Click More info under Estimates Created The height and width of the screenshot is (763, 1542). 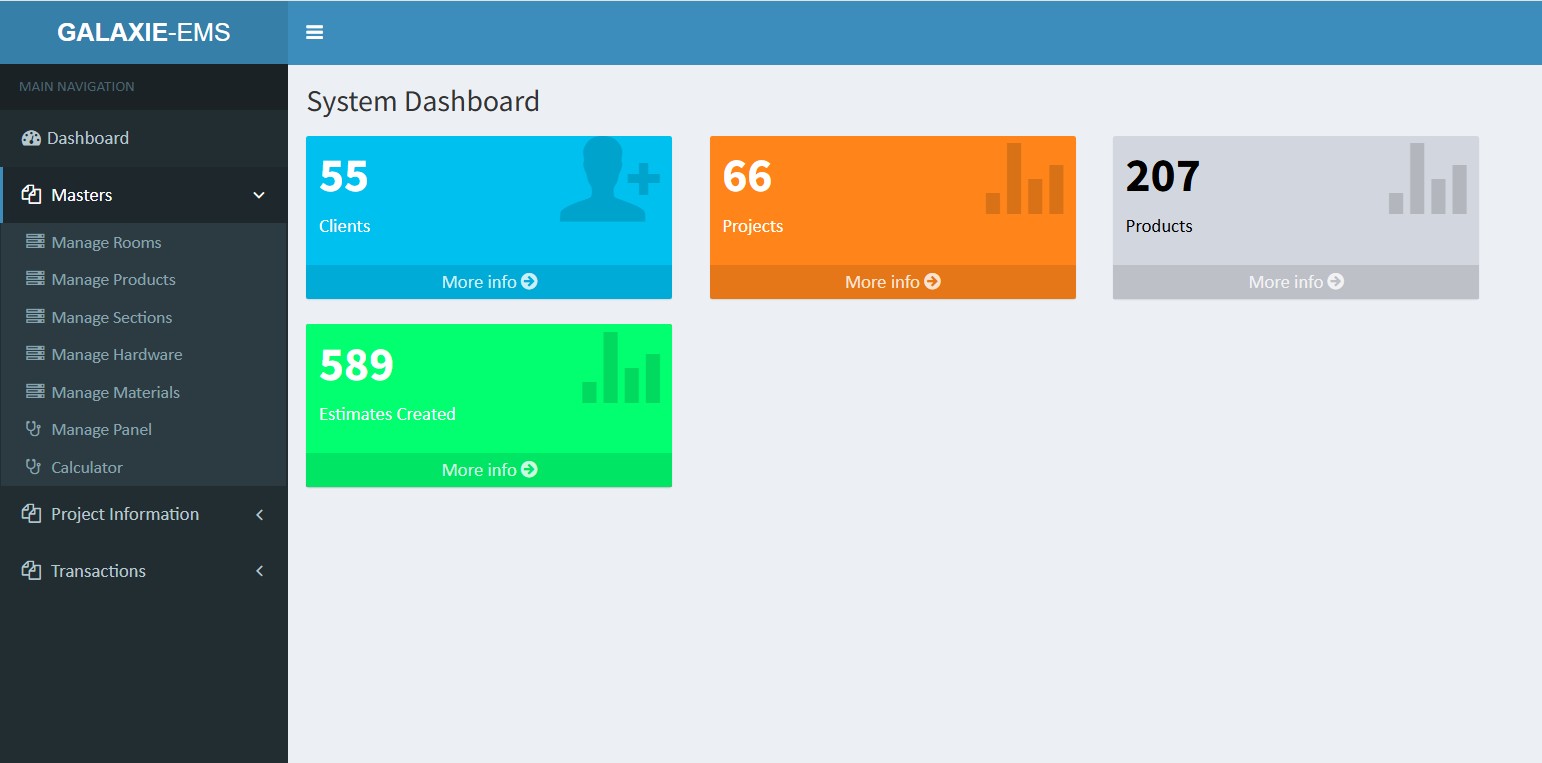coord(489,470)
